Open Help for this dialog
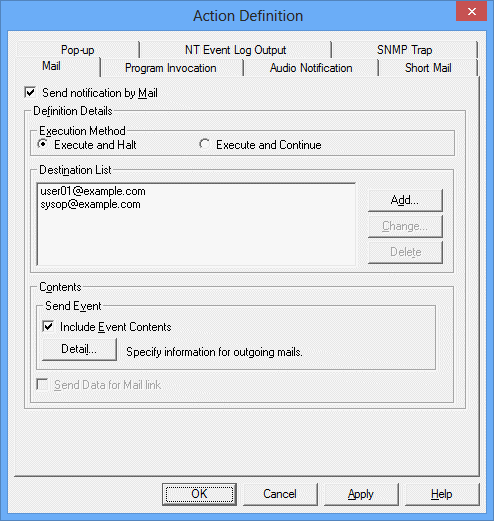The image size is (494, 521). point(442,494)
